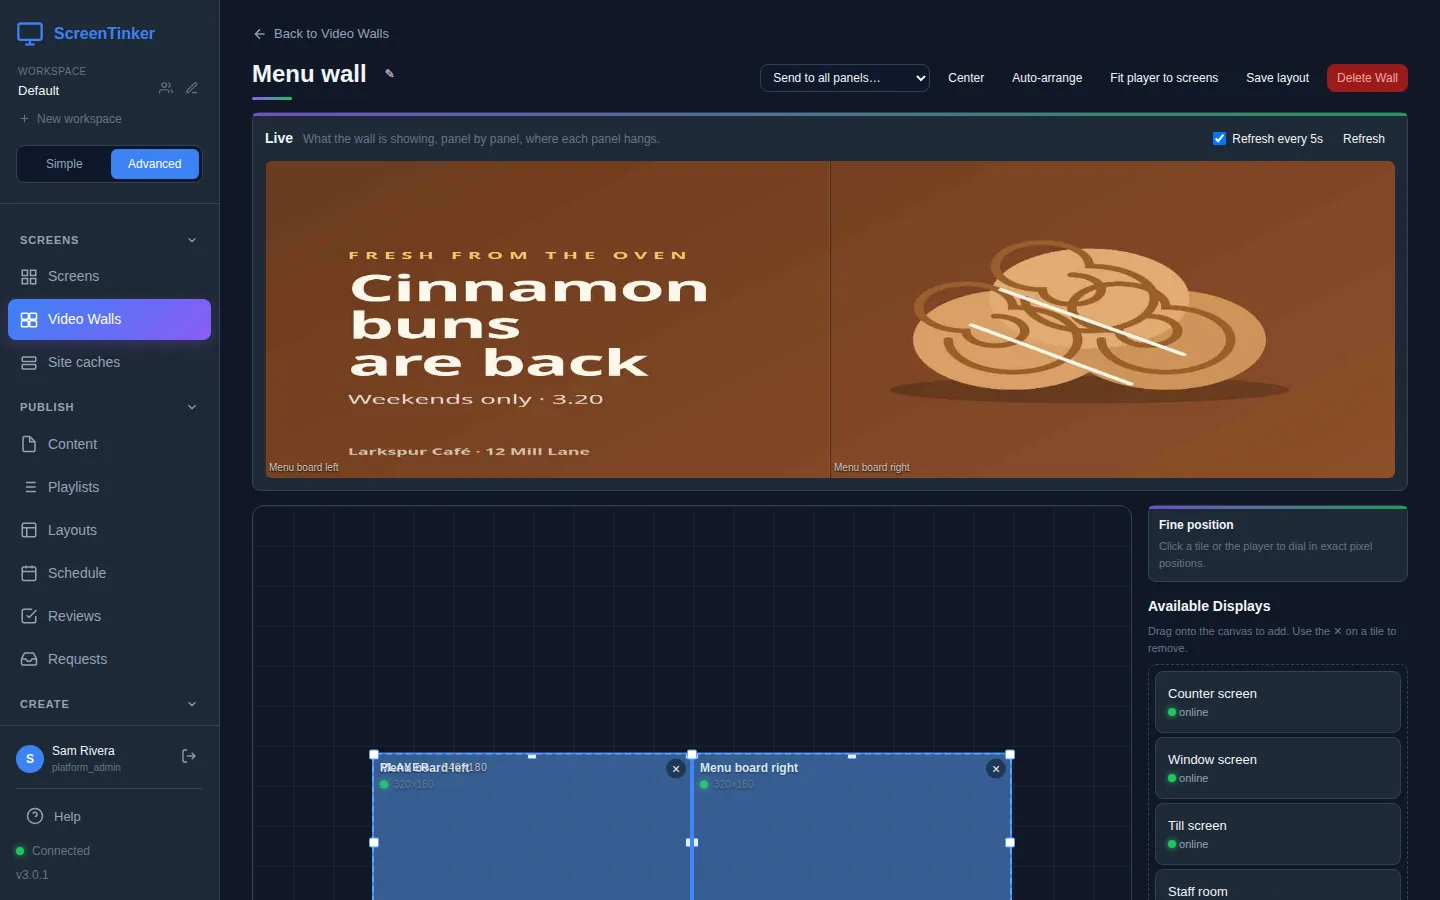
Task: Open Playlists via its list icon
Action: [29, 488]
